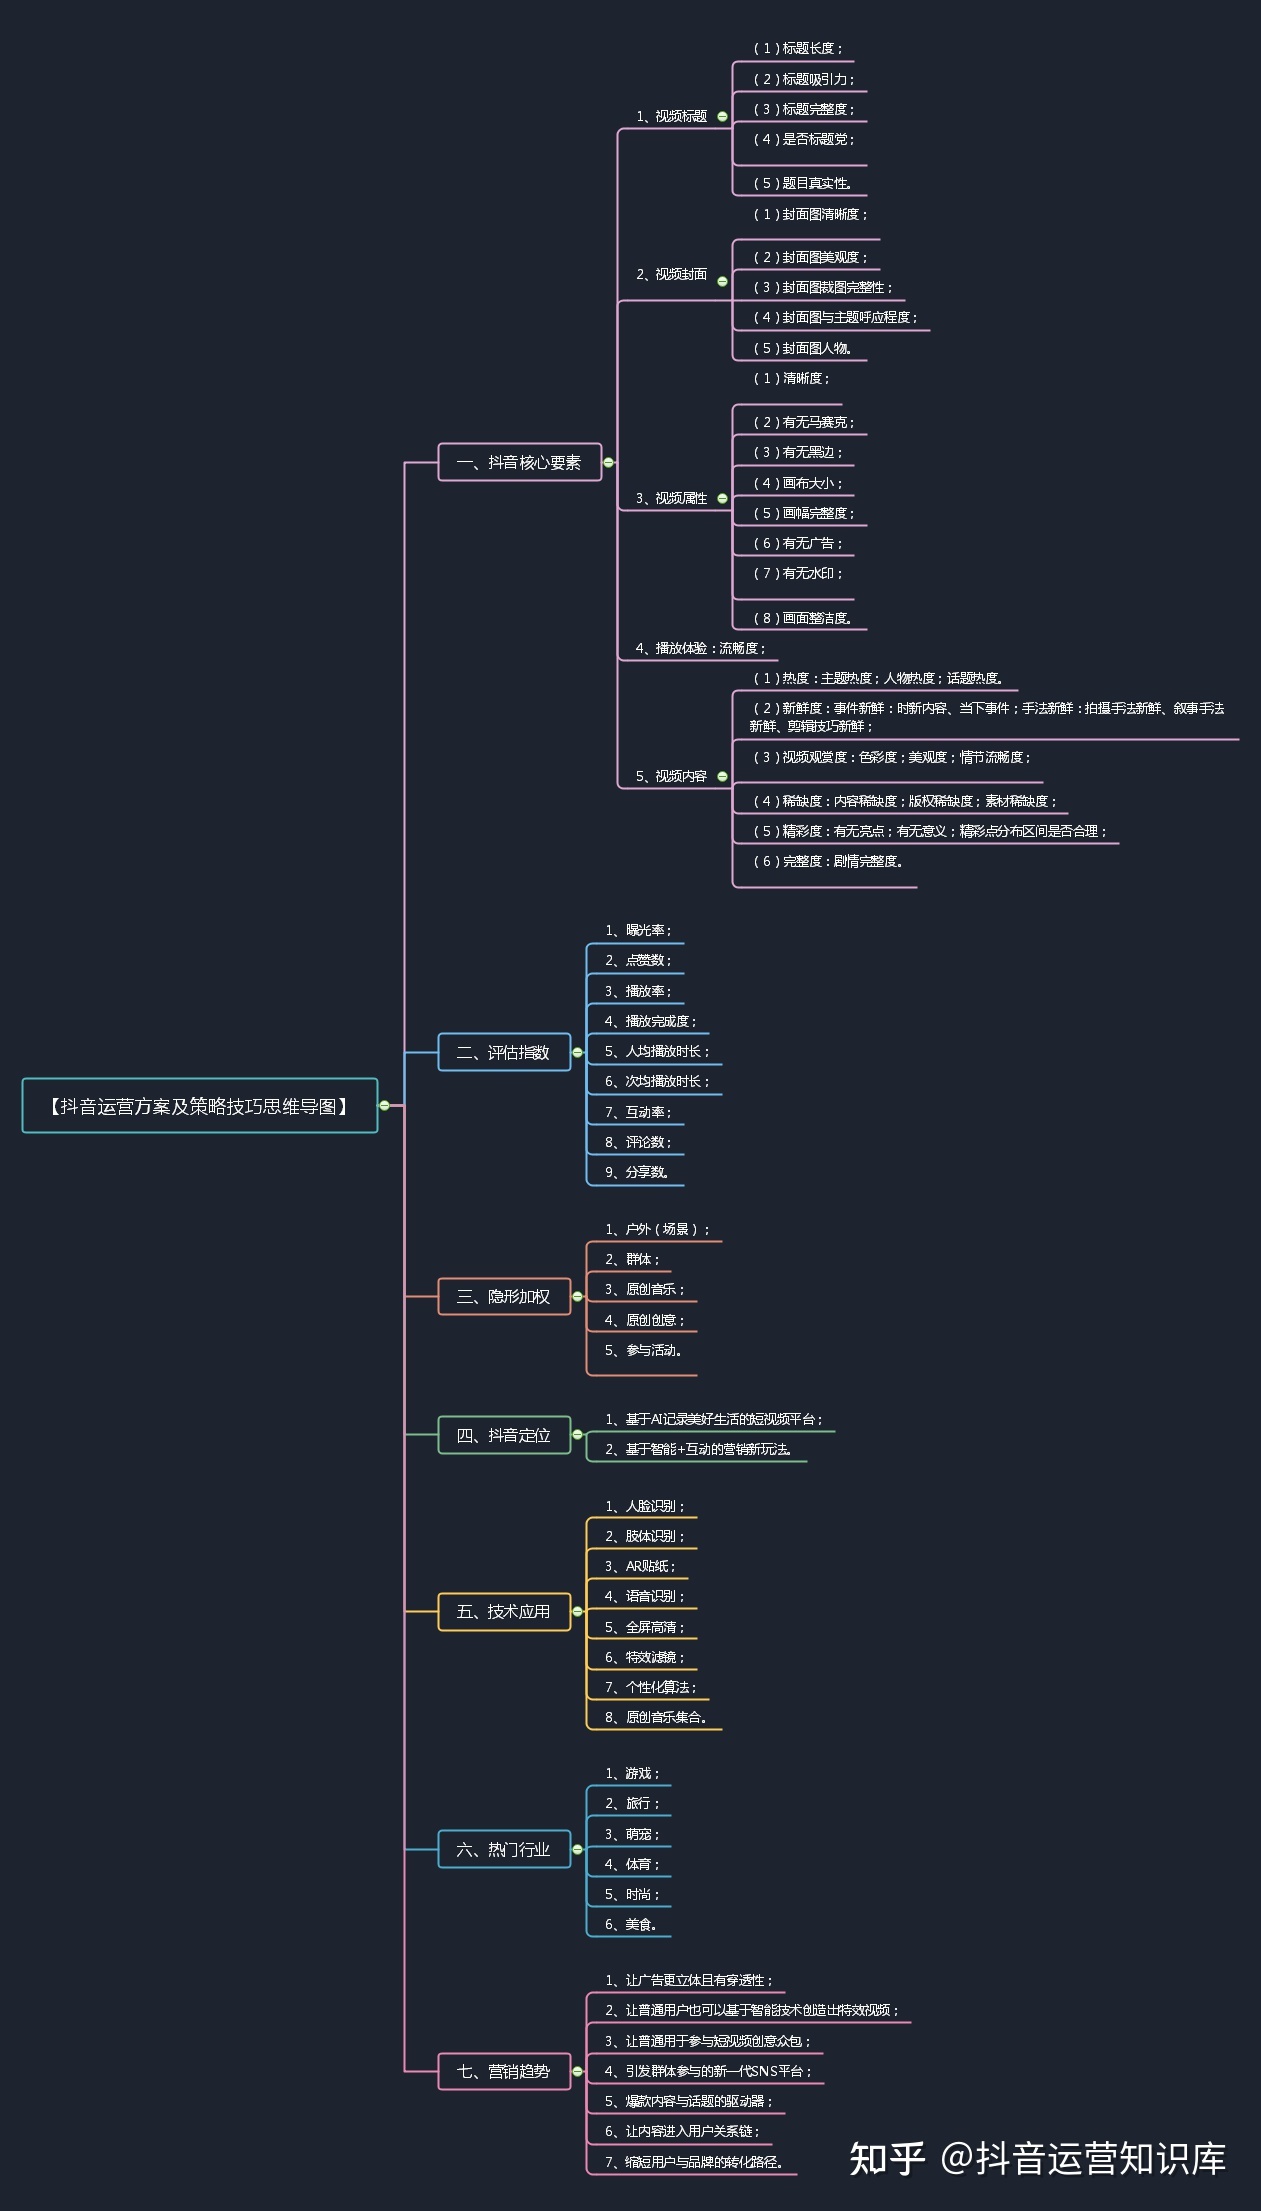Click the 3、AR贴纸 leaf item
The height and width of the screenshot is (2211, 1261).
[x=640, y=1566]
